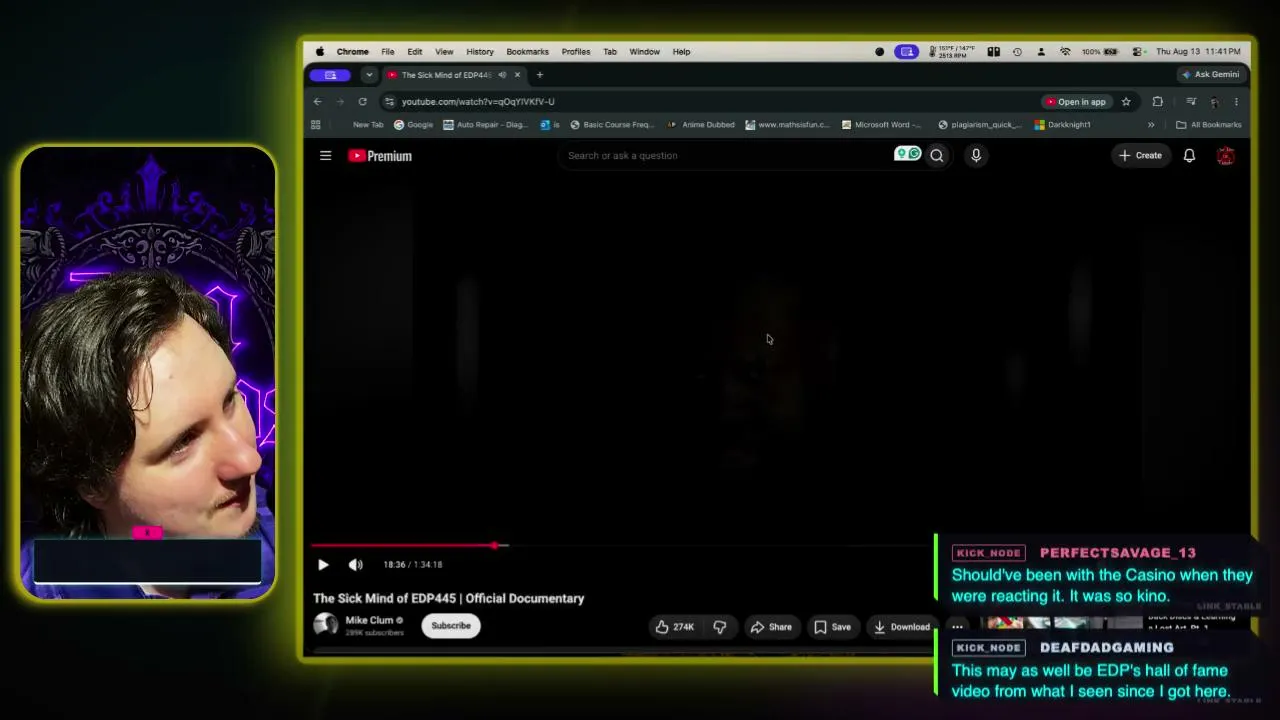The height and width of the screenshot is (720, 1280).
Task: Open the plagiarism_quick bookmark
Action: tap(980, 125)
